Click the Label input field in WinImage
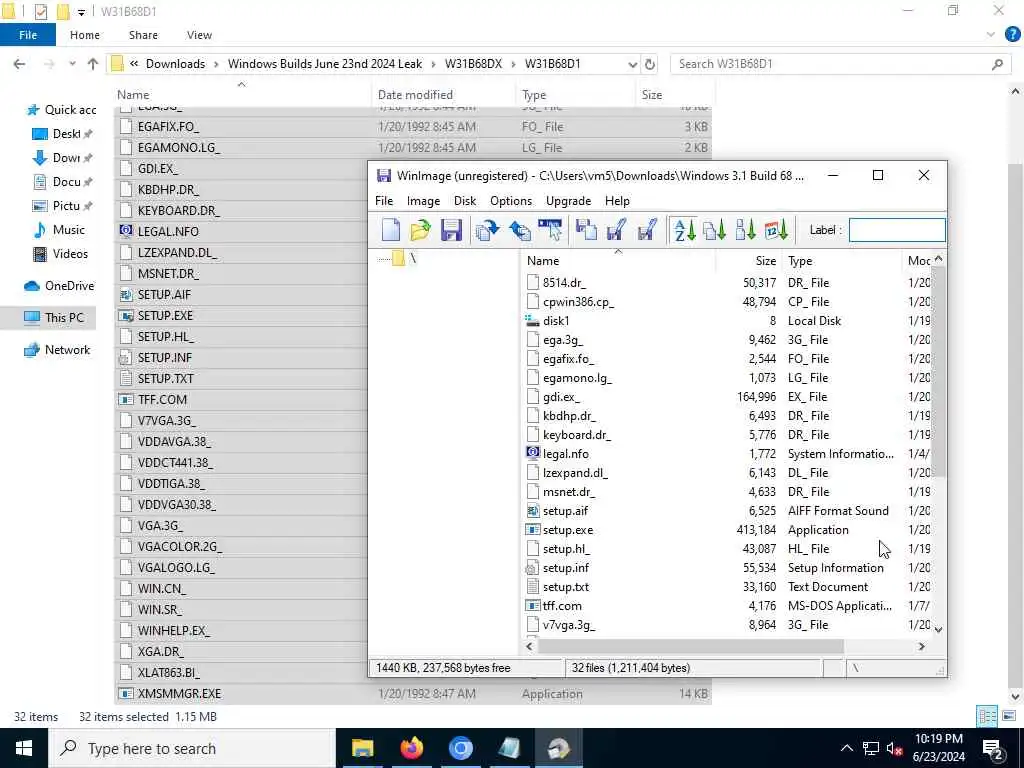Viewport: 1024px width, 768px height. click(x=897, y=230)
